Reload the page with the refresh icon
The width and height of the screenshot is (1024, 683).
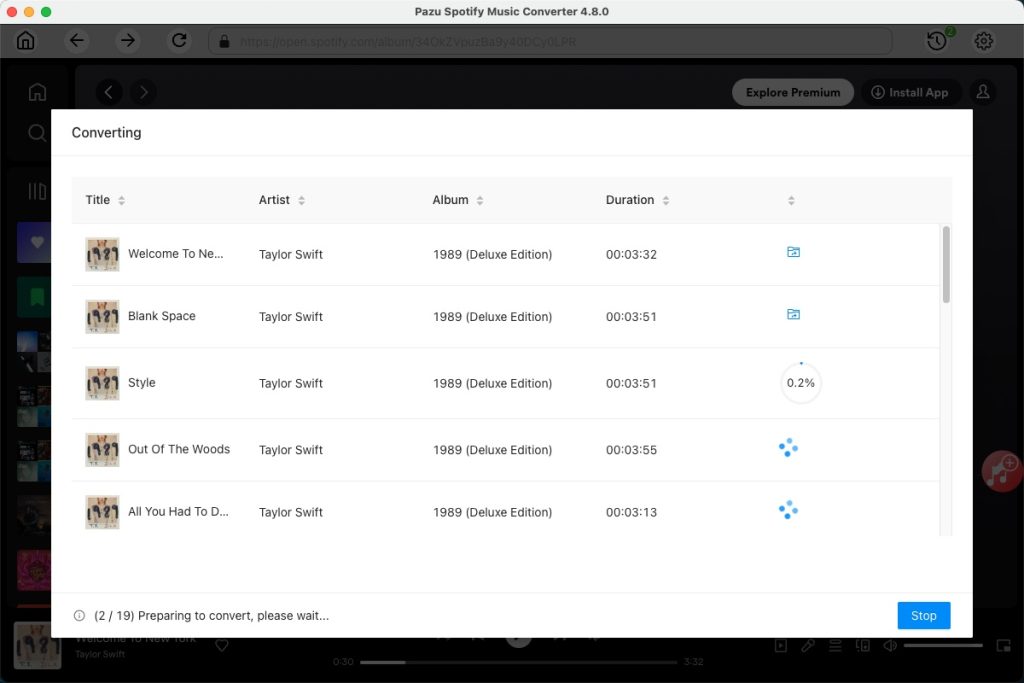[x=179, y=41]
